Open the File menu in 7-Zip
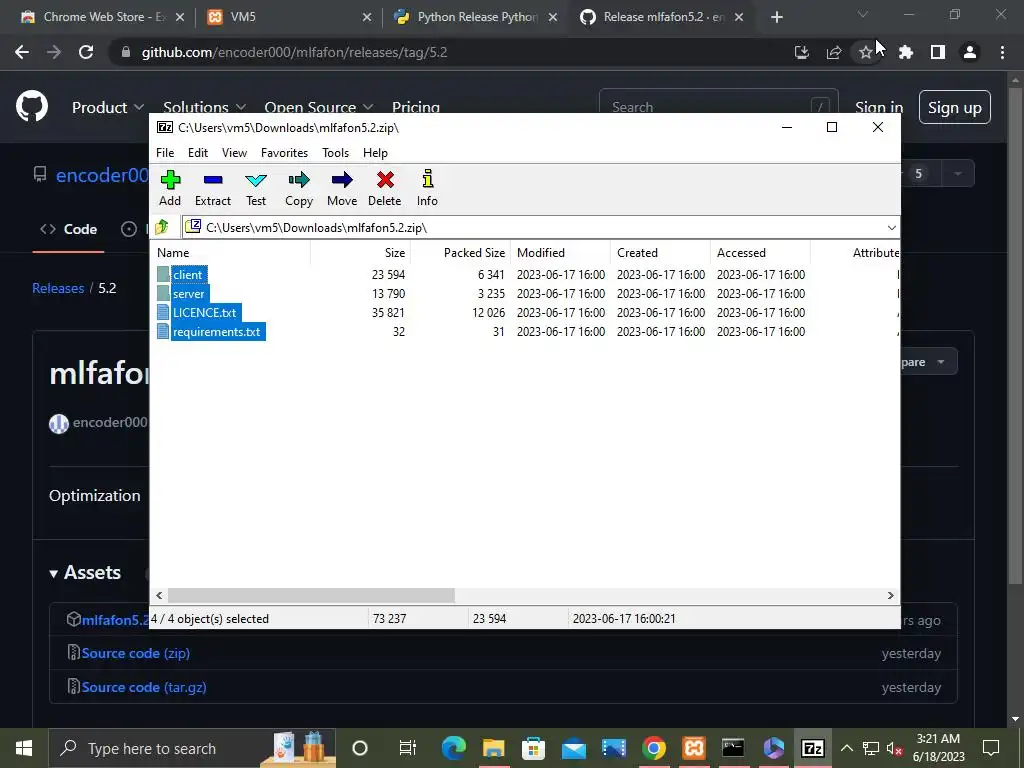Viewport: 1024px width, 768px height. (x=165, y=153)
